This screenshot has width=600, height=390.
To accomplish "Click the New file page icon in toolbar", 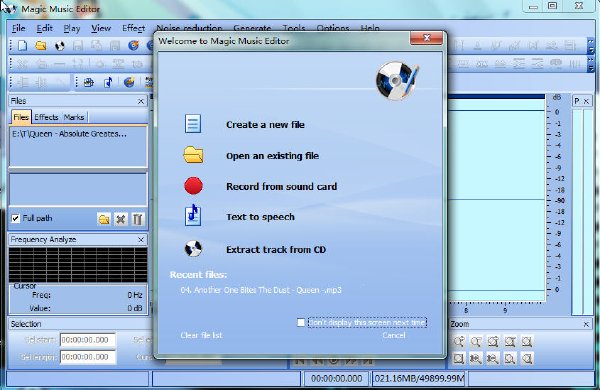I will click(x=23, y=46).
